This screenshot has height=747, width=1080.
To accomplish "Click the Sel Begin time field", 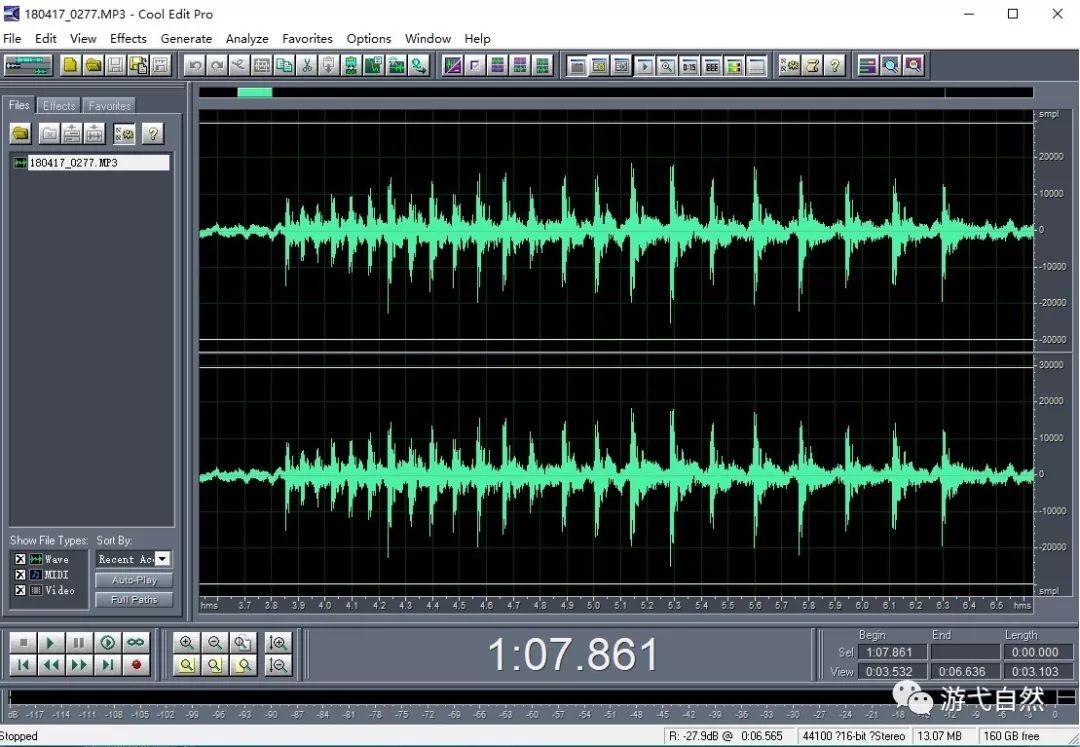I will (x=892, y=652).
